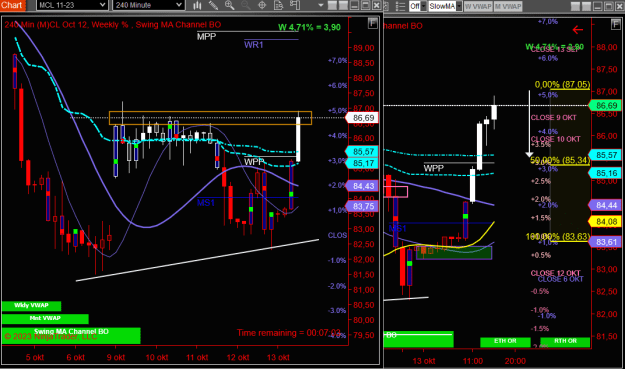Open the data box icon
Image resolution: width=625 pixels, height=369 pixels.
click(278, 5)
